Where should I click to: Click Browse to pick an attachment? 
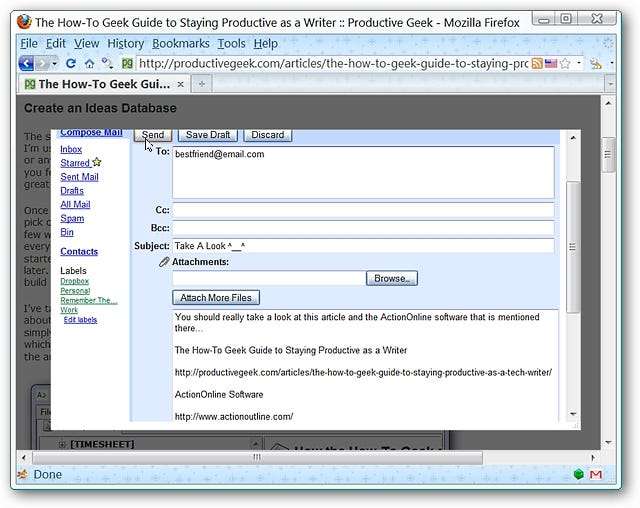[391, 278]
